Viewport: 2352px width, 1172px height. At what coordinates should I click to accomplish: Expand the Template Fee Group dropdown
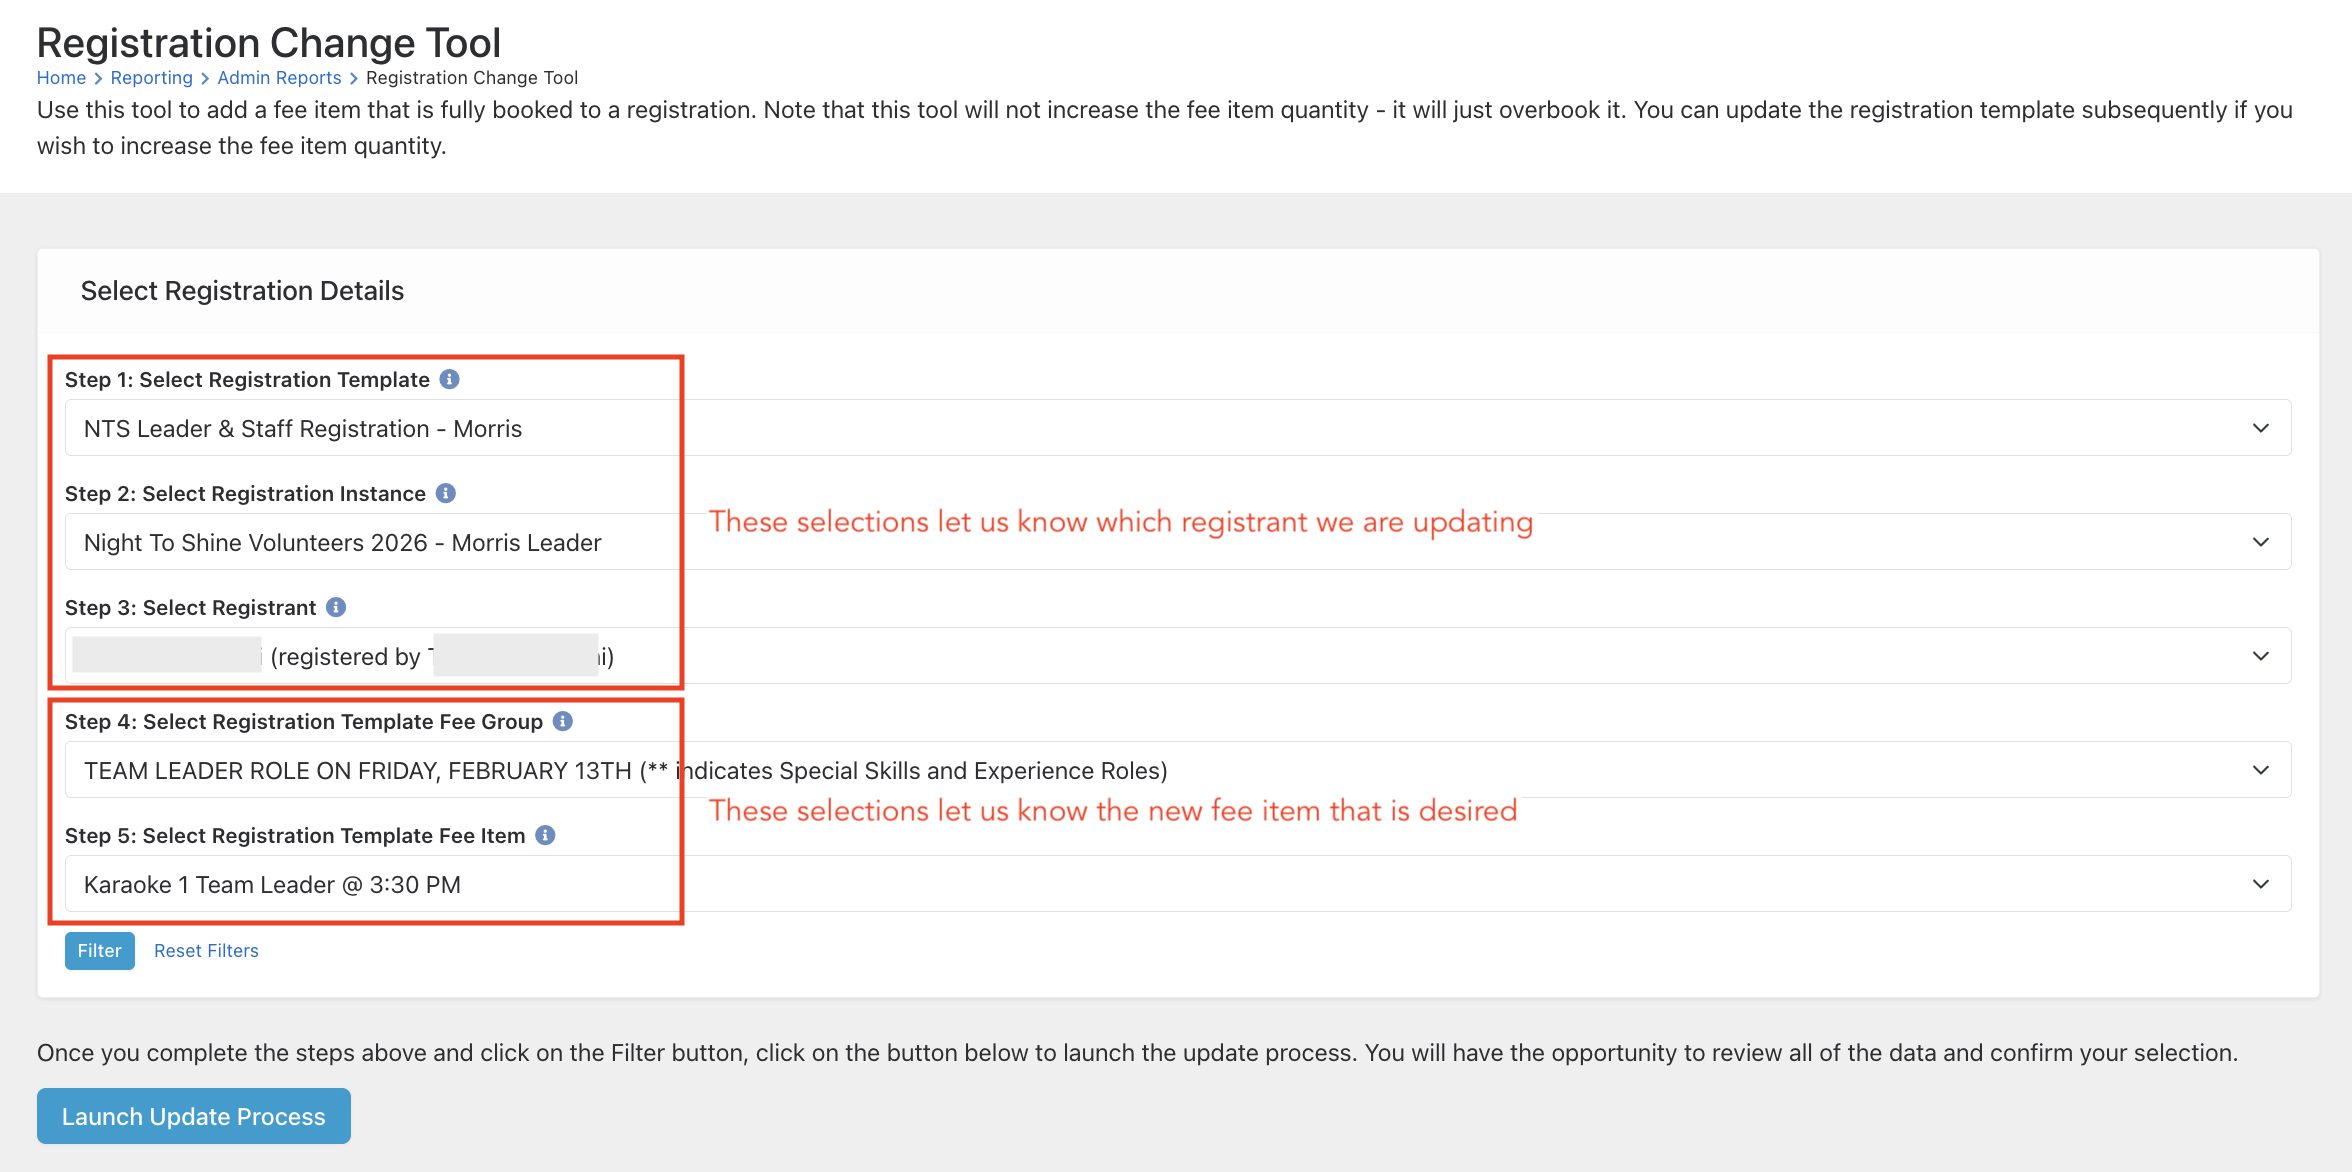(x=1177, y=770)
